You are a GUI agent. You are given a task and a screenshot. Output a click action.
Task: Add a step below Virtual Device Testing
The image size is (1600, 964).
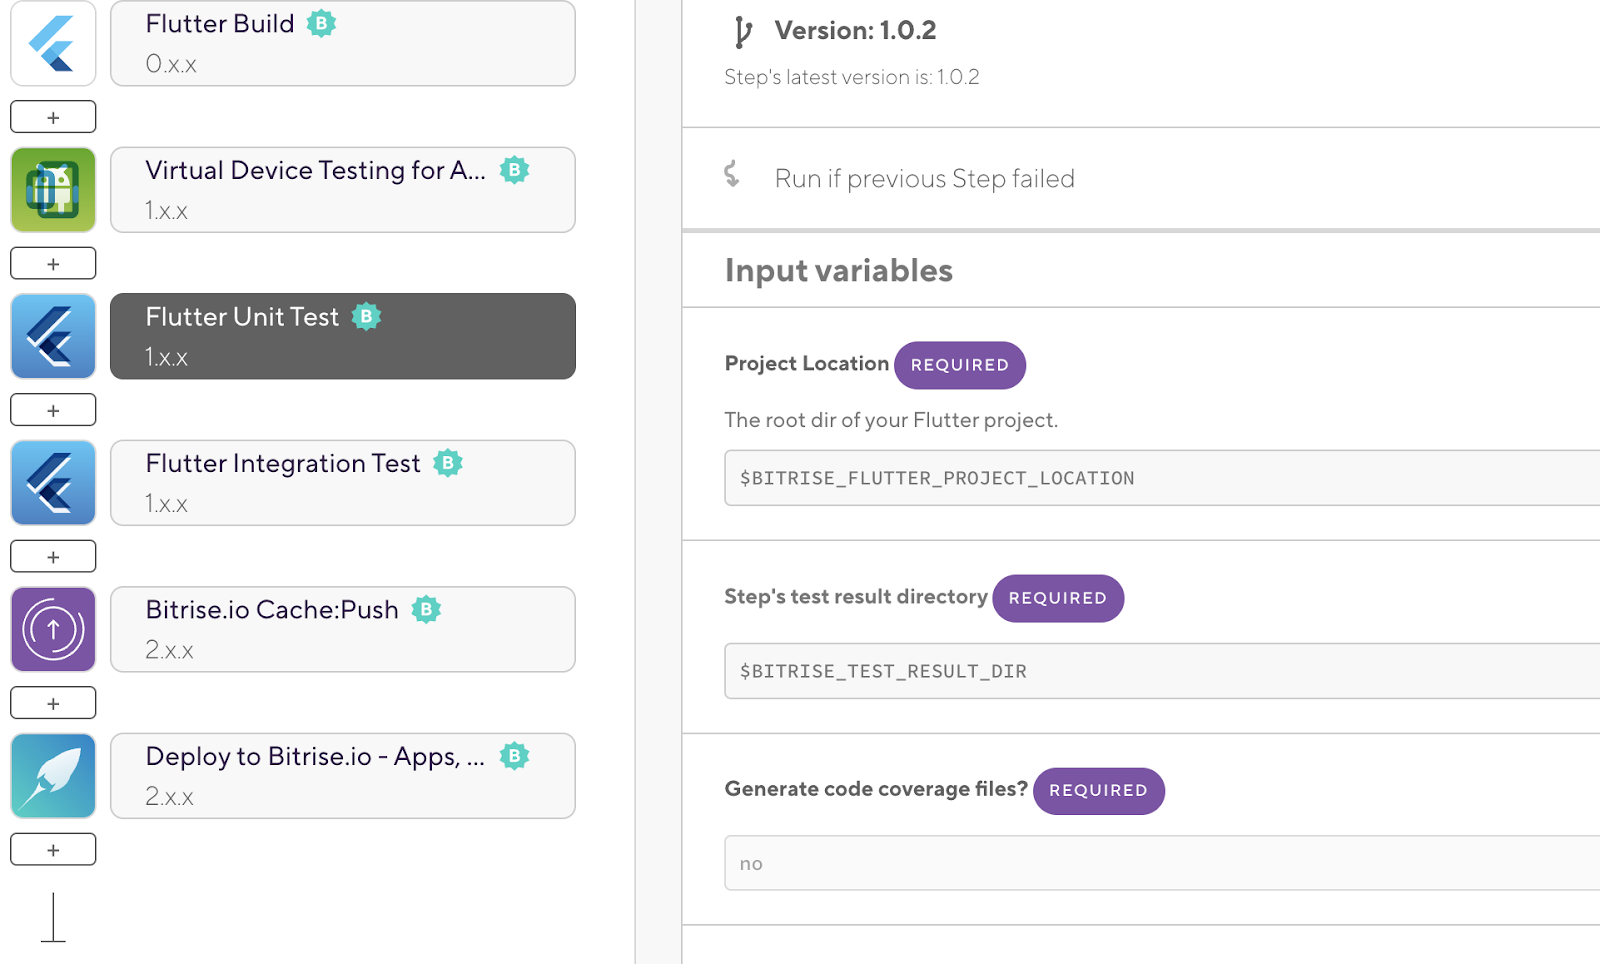point(53,264)
